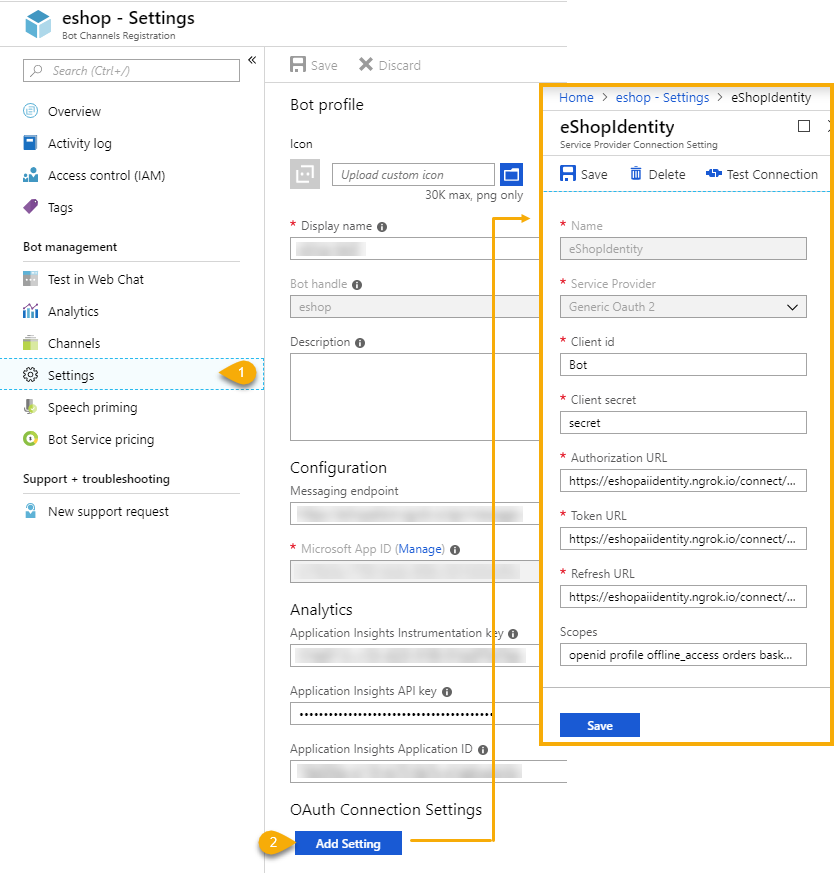Click the Authorization URL field
Viewport: 834px width, 873px height.
coord(683,480)
